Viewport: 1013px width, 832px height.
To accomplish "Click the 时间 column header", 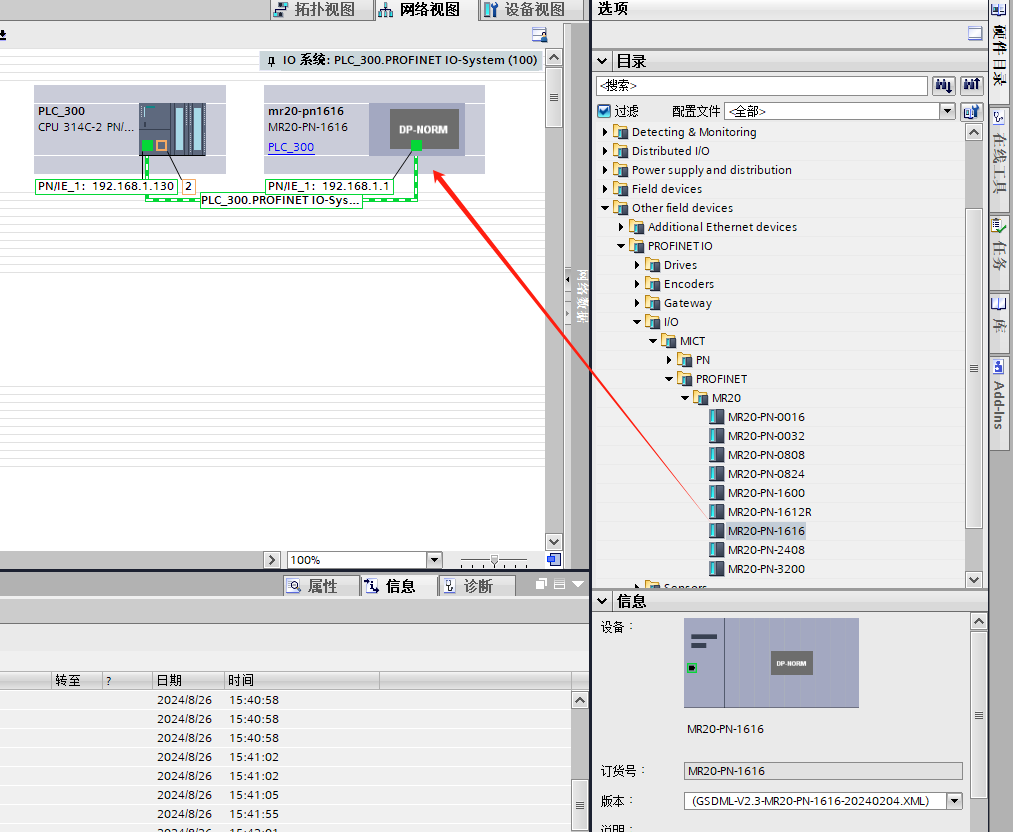I will 302,680.
